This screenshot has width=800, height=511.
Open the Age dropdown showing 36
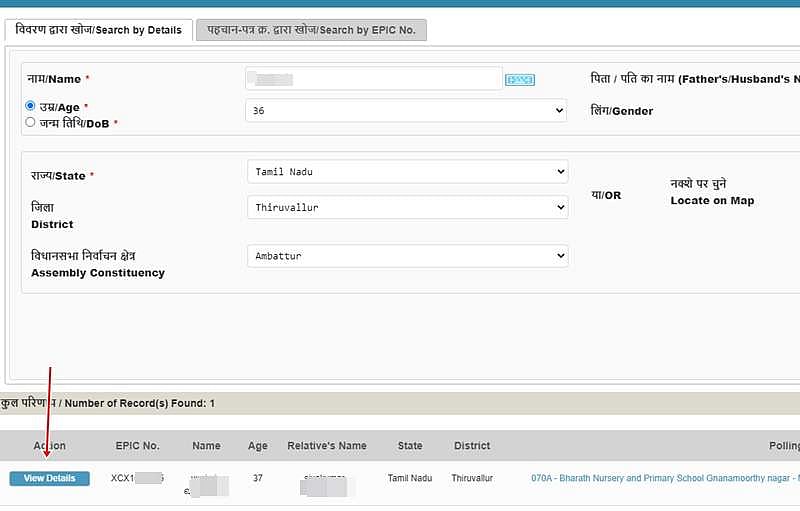pyautogui.click(x=406, y=110)
